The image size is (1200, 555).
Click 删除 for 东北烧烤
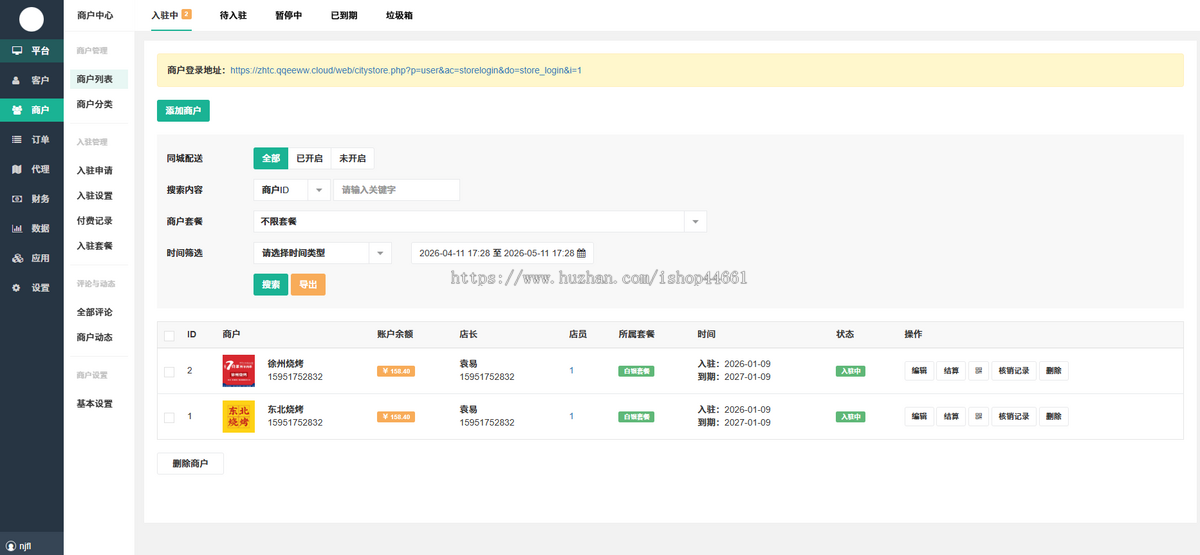[1053, 416]
